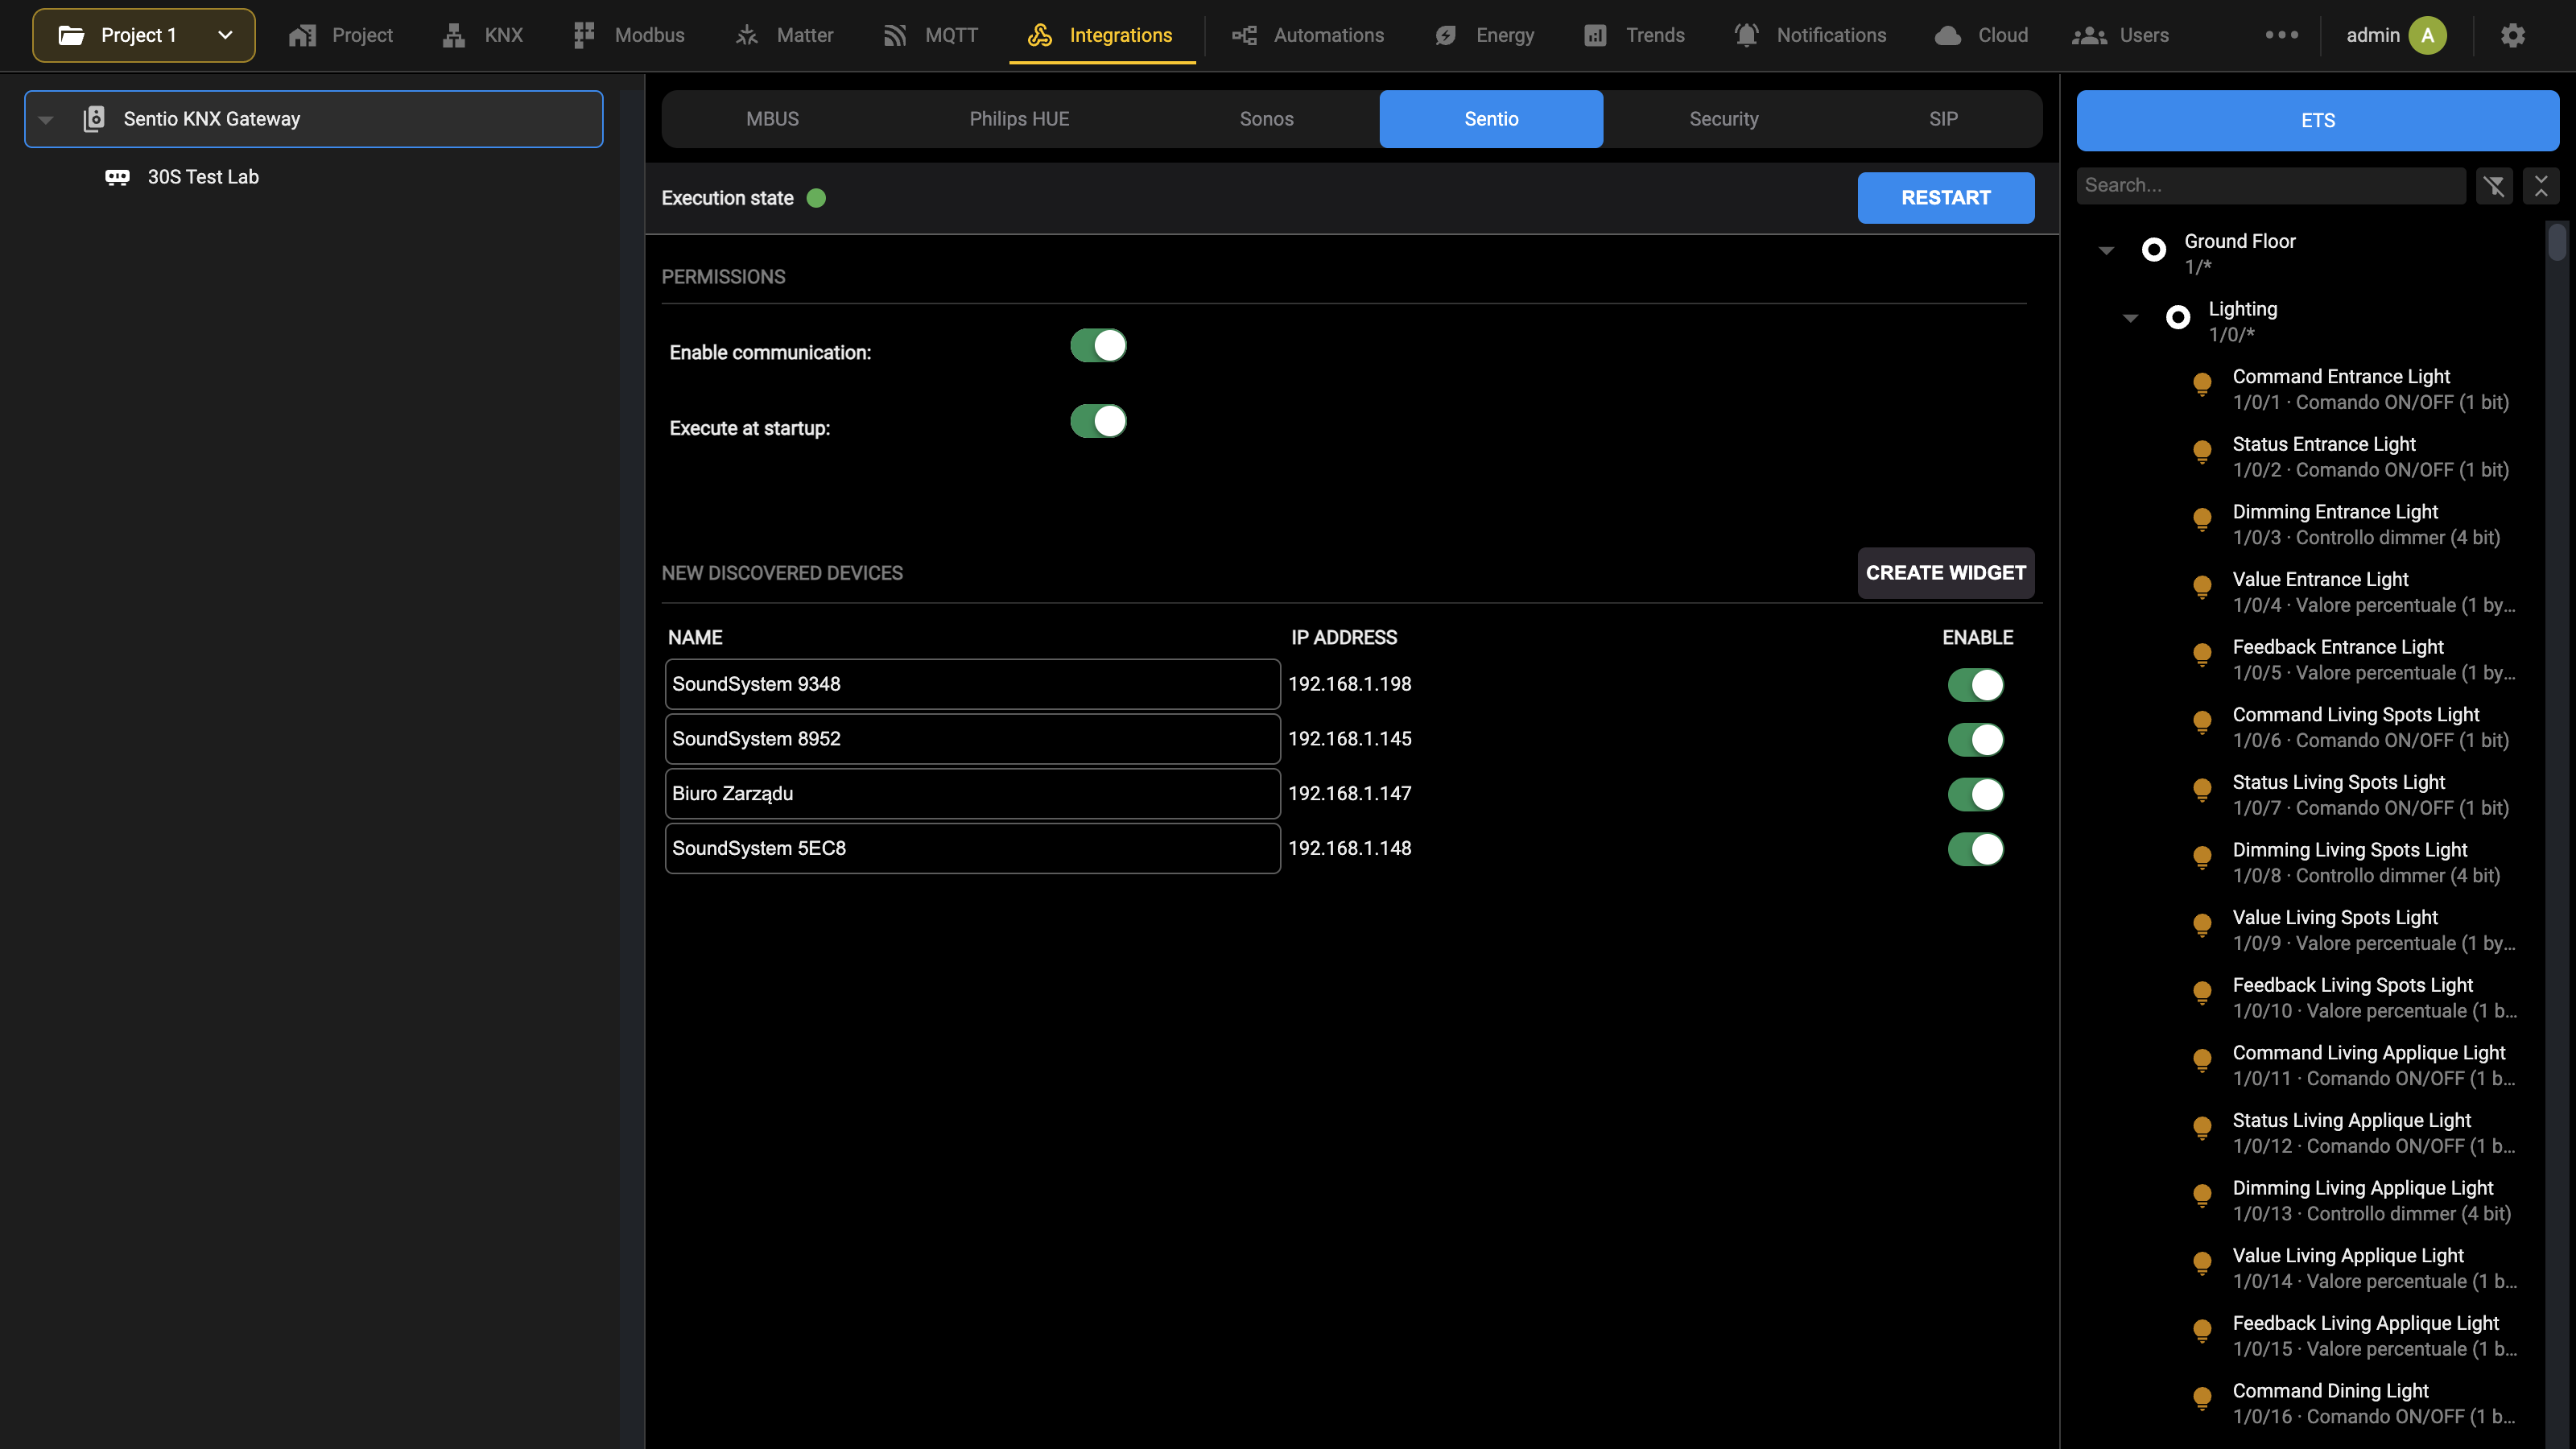
Task: Edit the SoundSystem 9348 name field
Action: tap(972, 684)
